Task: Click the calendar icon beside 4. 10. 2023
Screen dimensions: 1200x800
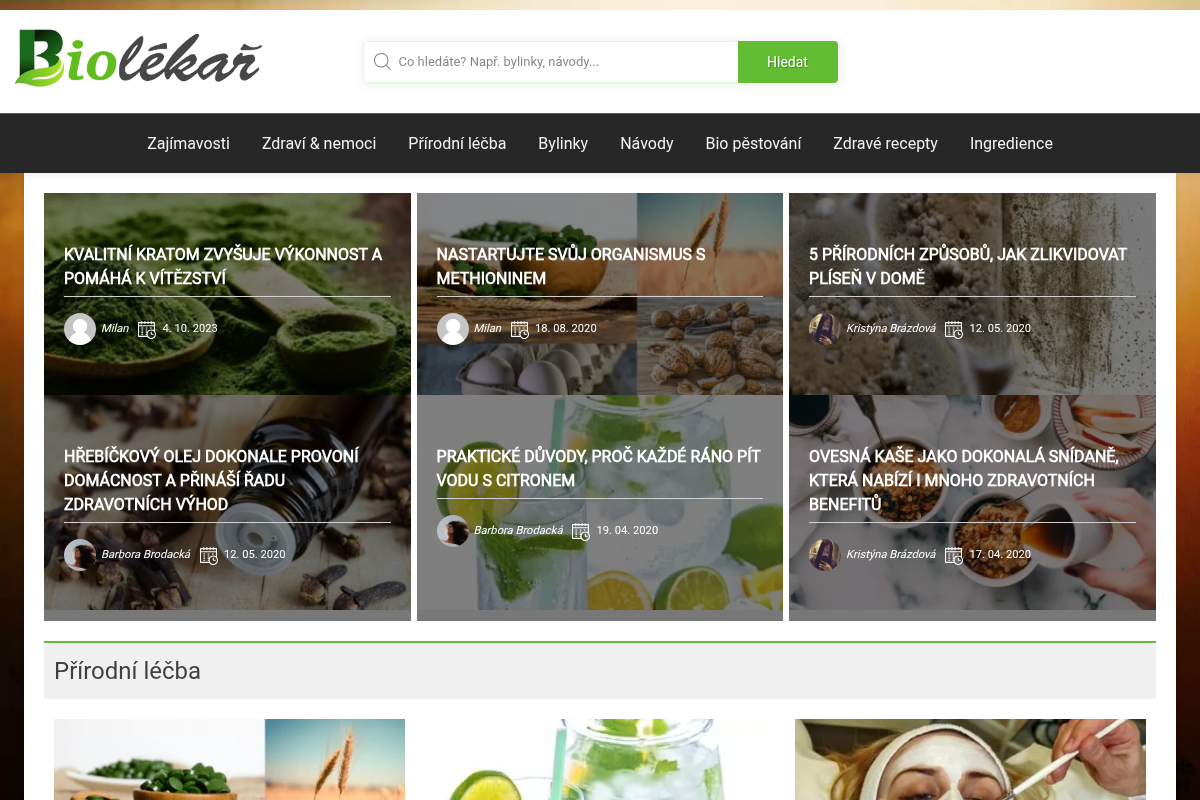Action: coord(147,329)
